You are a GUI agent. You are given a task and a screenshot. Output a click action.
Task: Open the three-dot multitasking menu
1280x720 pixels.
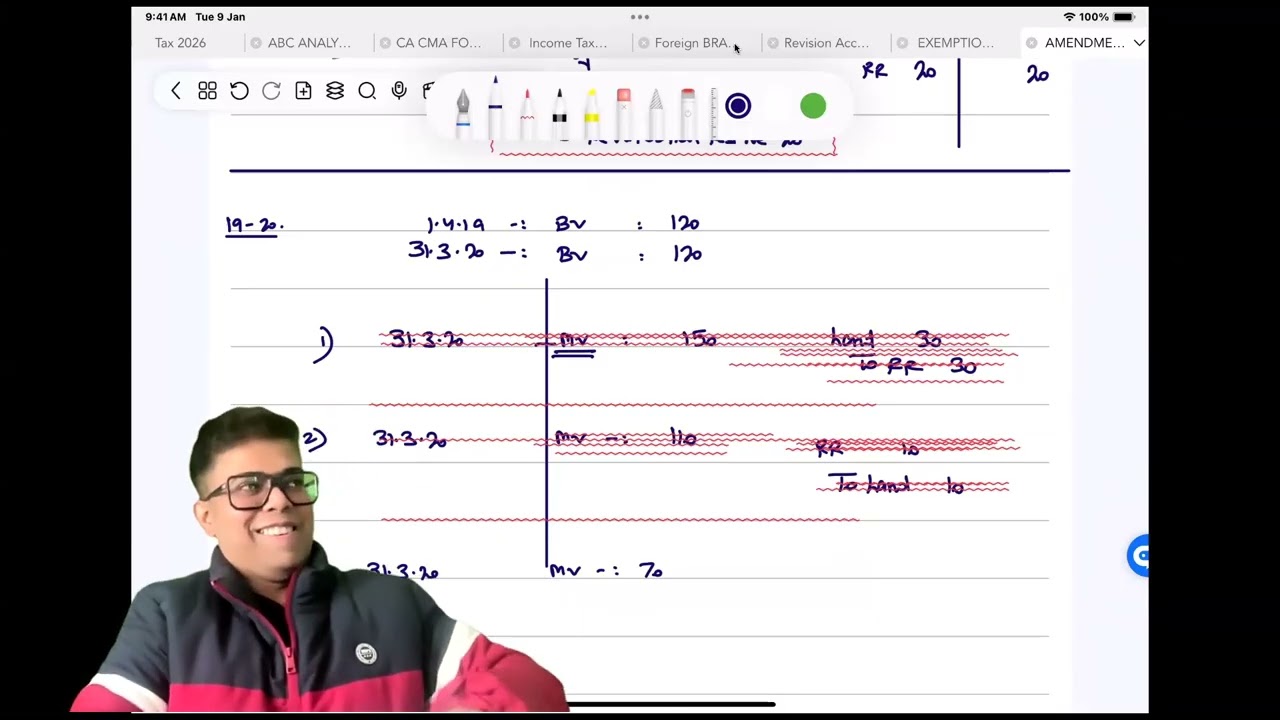click(640, 17)
